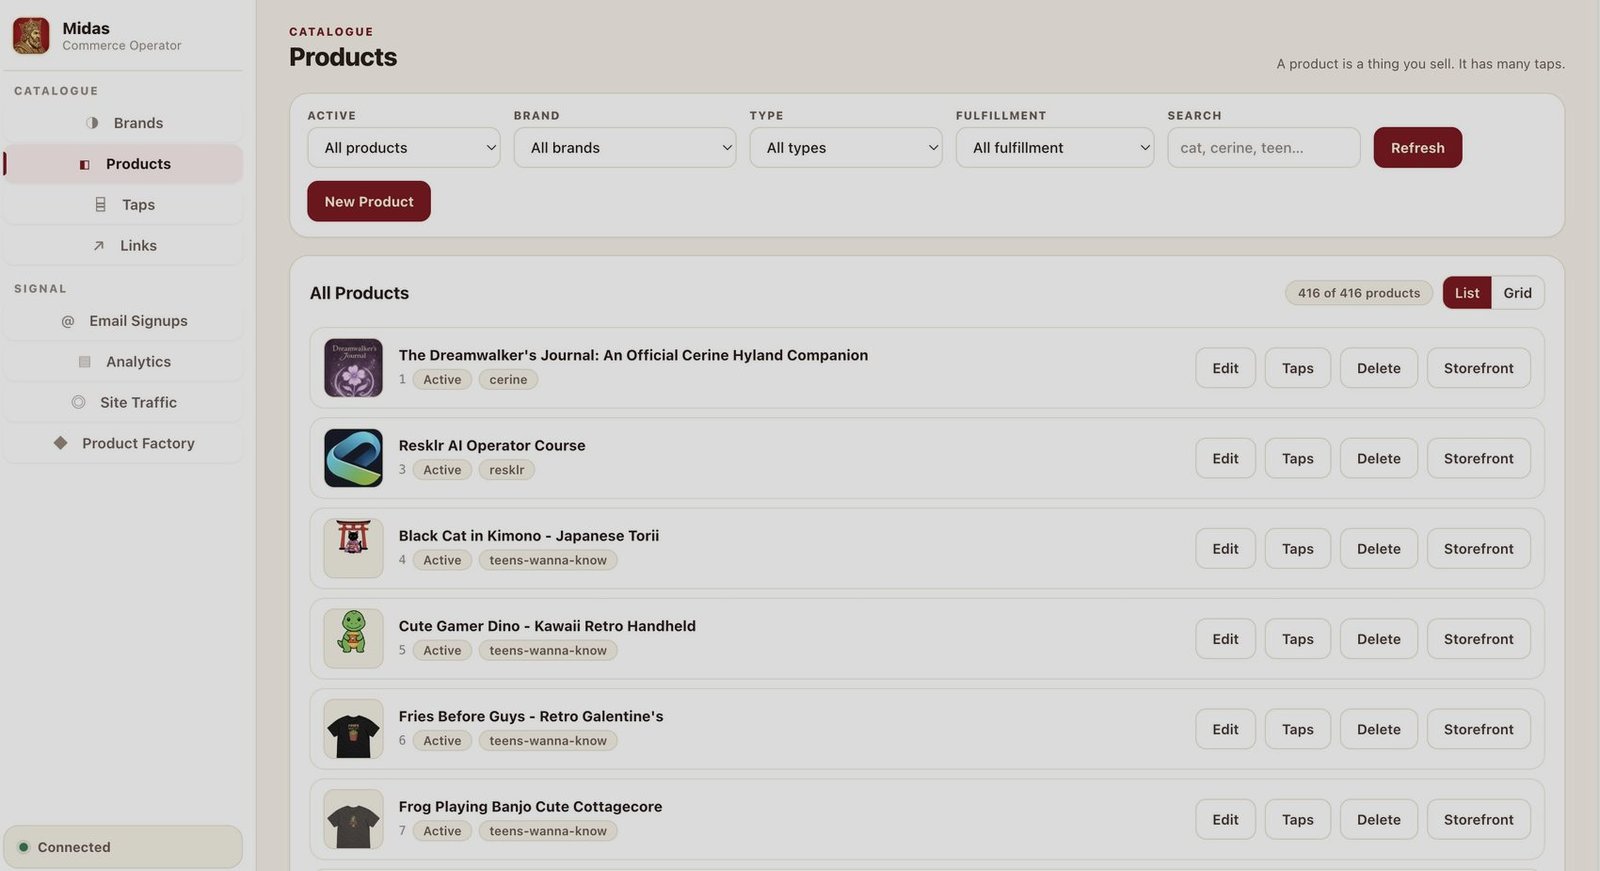The image size is (1600, 871).
Task: Switch to List view
Action: [1467, 293]
